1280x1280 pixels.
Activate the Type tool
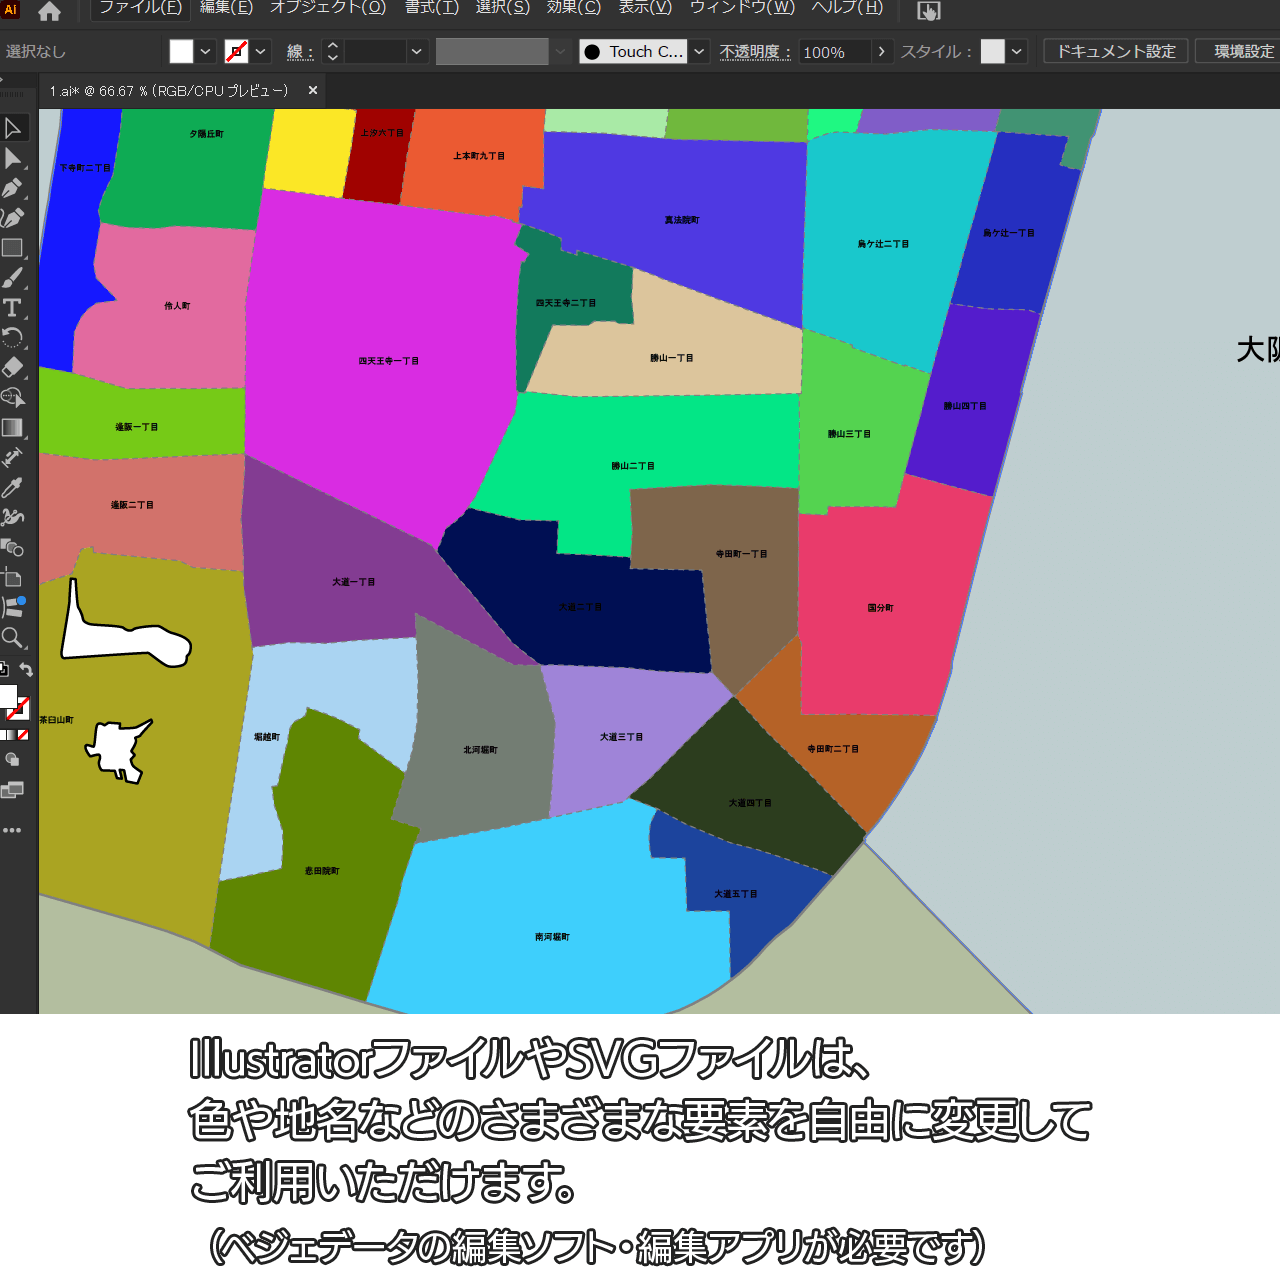(13, 308)
